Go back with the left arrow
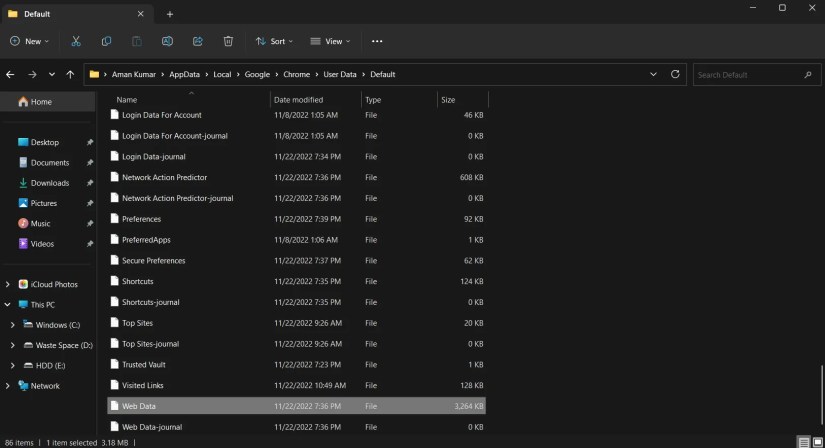This screenshot has height=448, width=825. (10, 75)
